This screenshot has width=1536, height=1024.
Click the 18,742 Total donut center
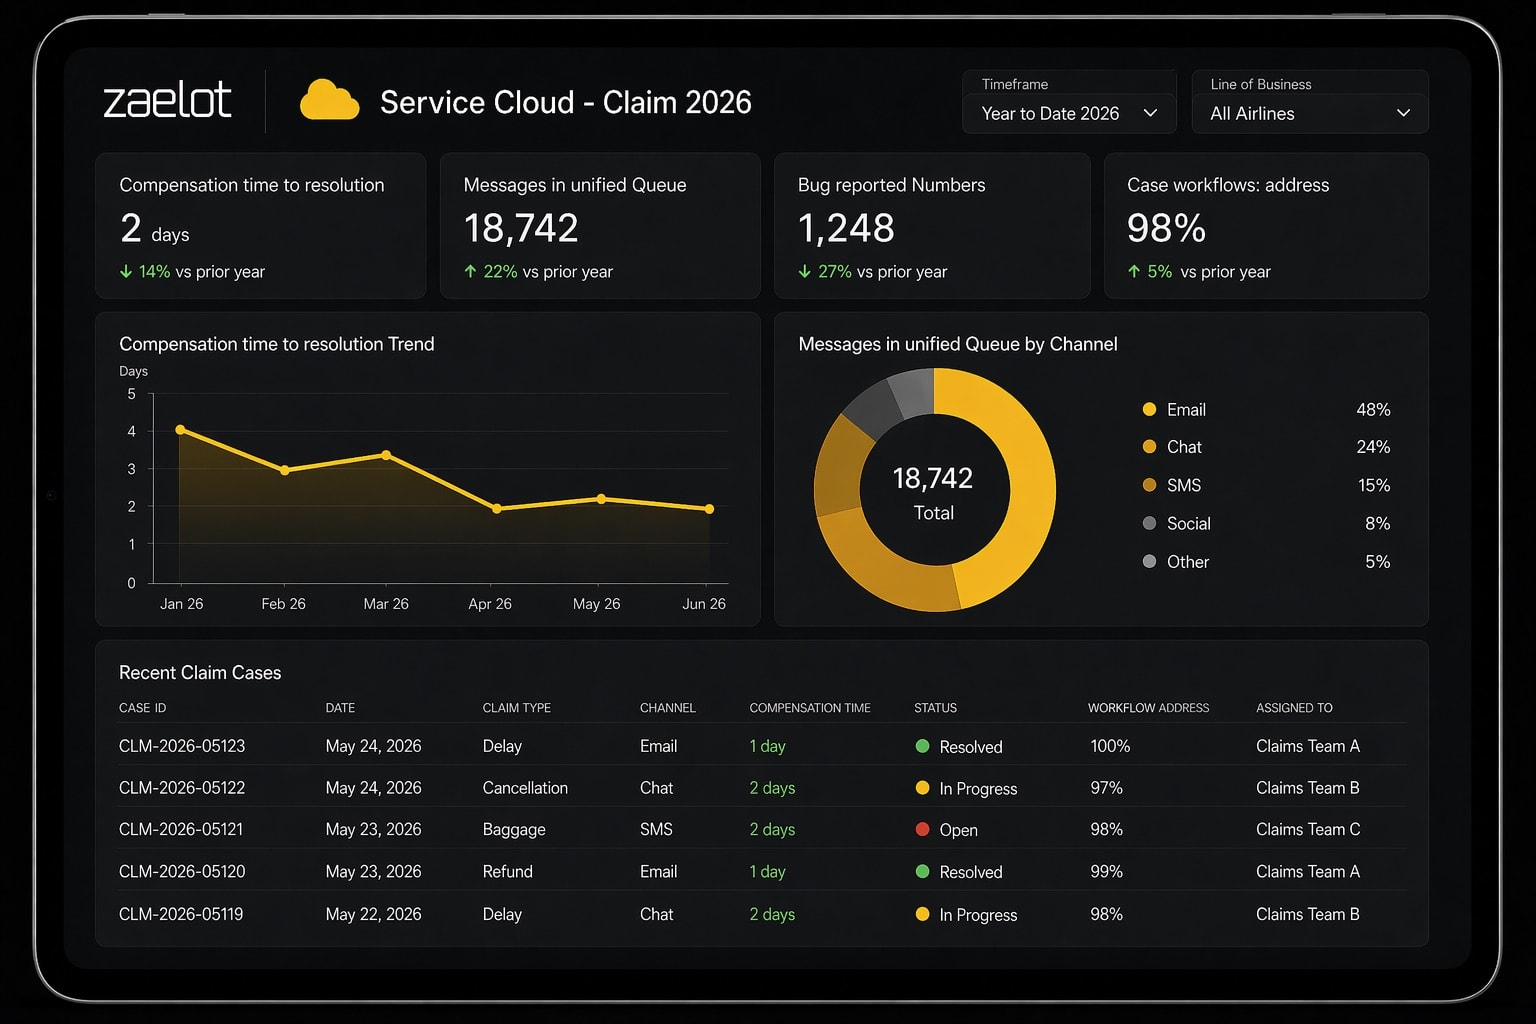click(934, 493)
